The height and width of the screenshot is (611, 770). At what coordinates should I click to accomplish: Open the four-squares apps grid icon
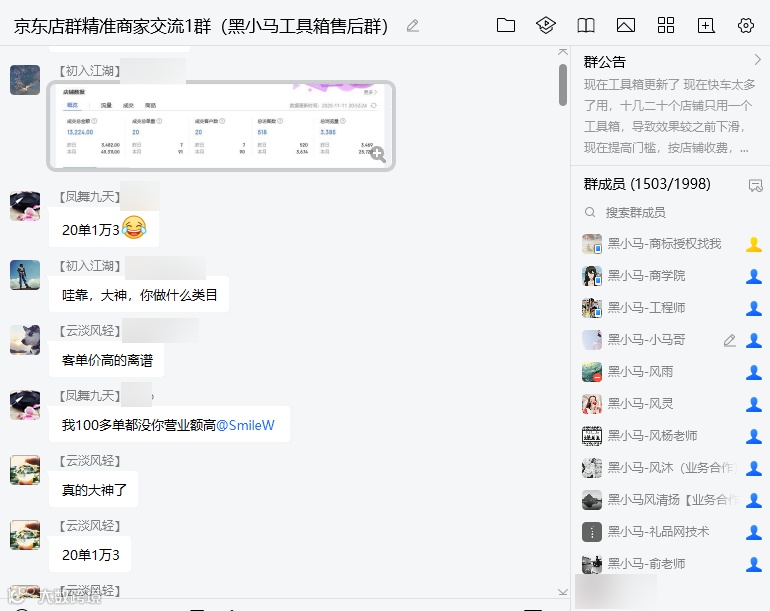[666, 25]
